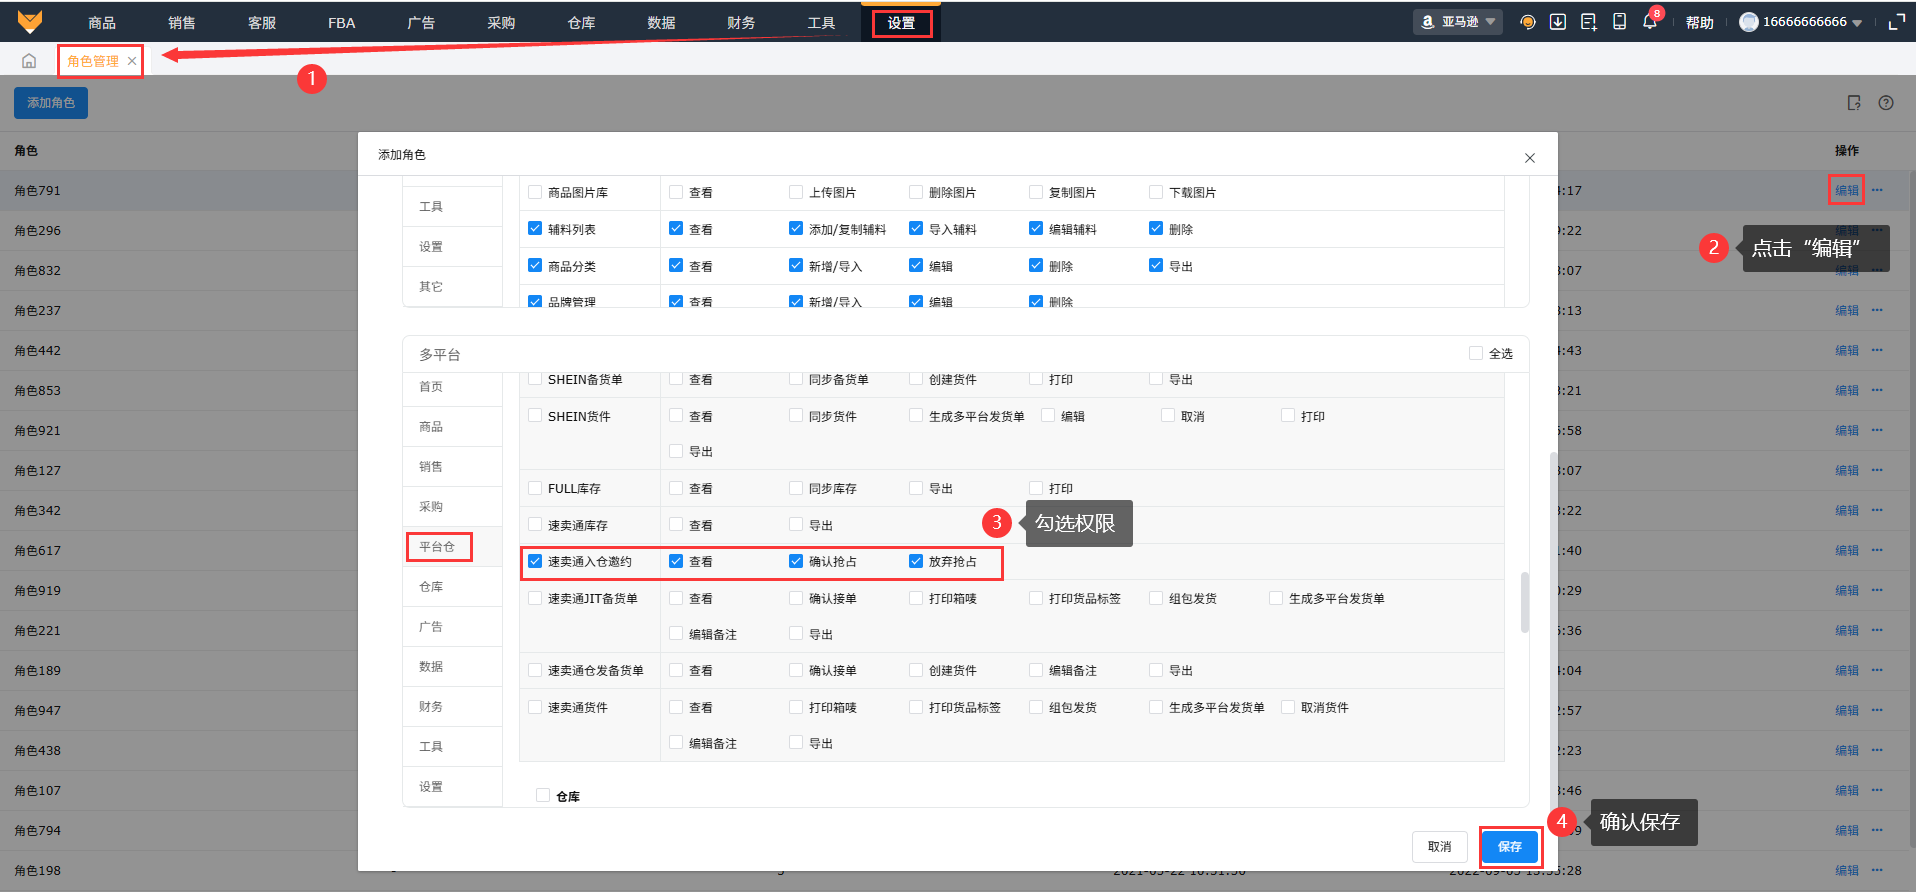Click the 取消 button
Screen dimensions: 1916x892
click(1439, 847)
